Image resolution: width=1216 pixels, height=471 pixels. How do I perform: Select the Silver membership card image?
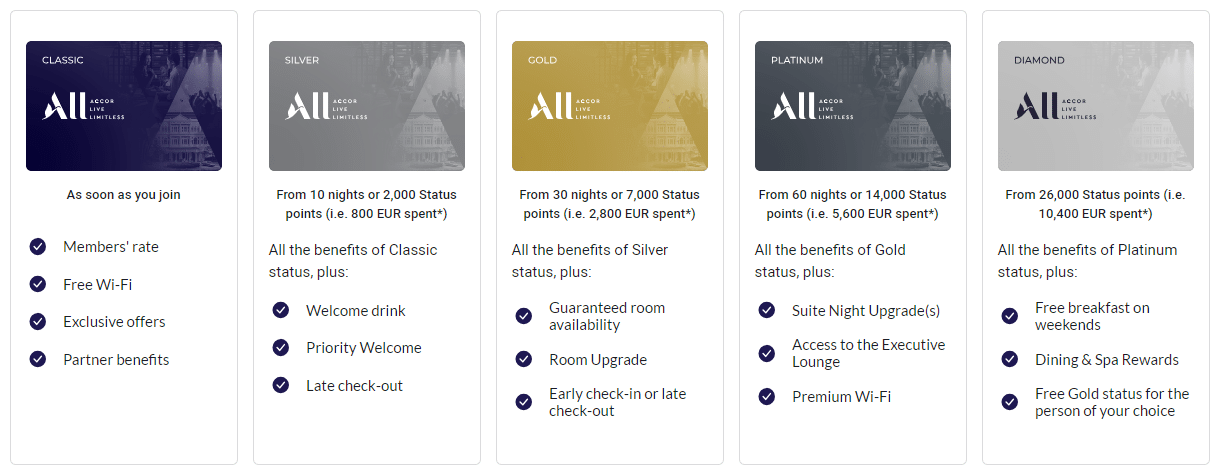pyautogui.click(x=367, y=106)
